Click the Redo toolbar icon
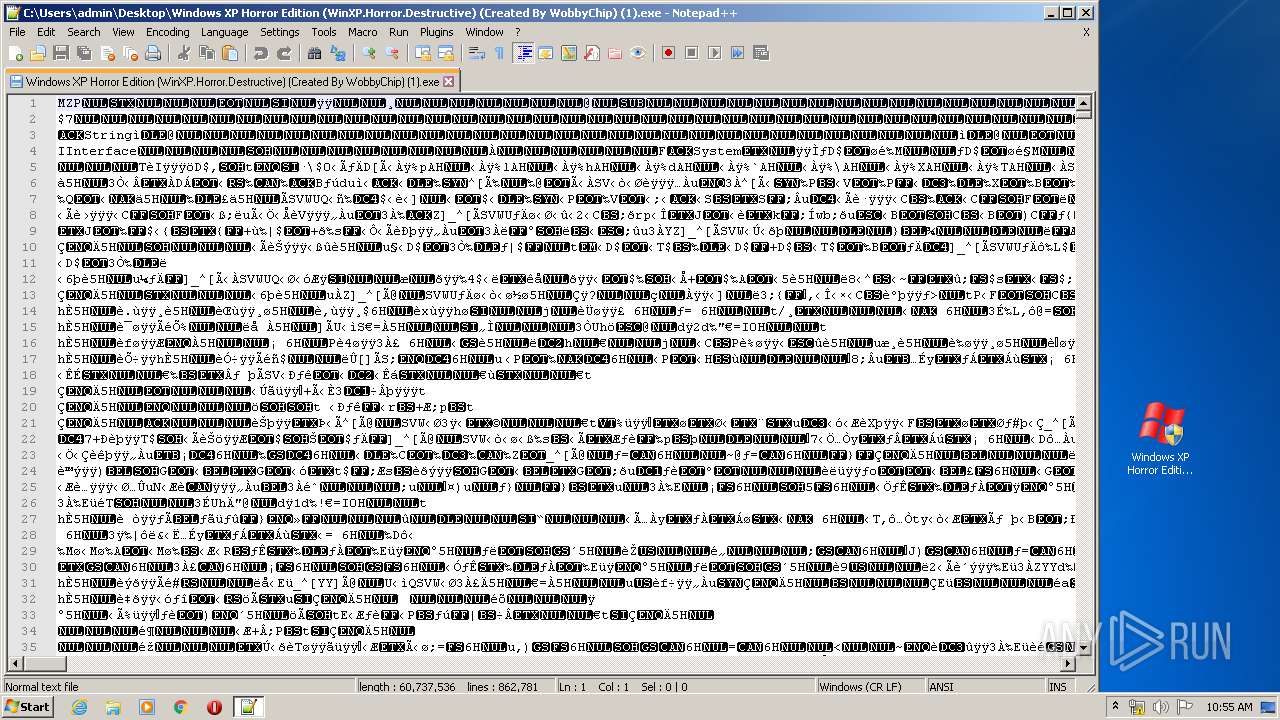Screen dimensions: 1280x720 click(x=284, y=53)
